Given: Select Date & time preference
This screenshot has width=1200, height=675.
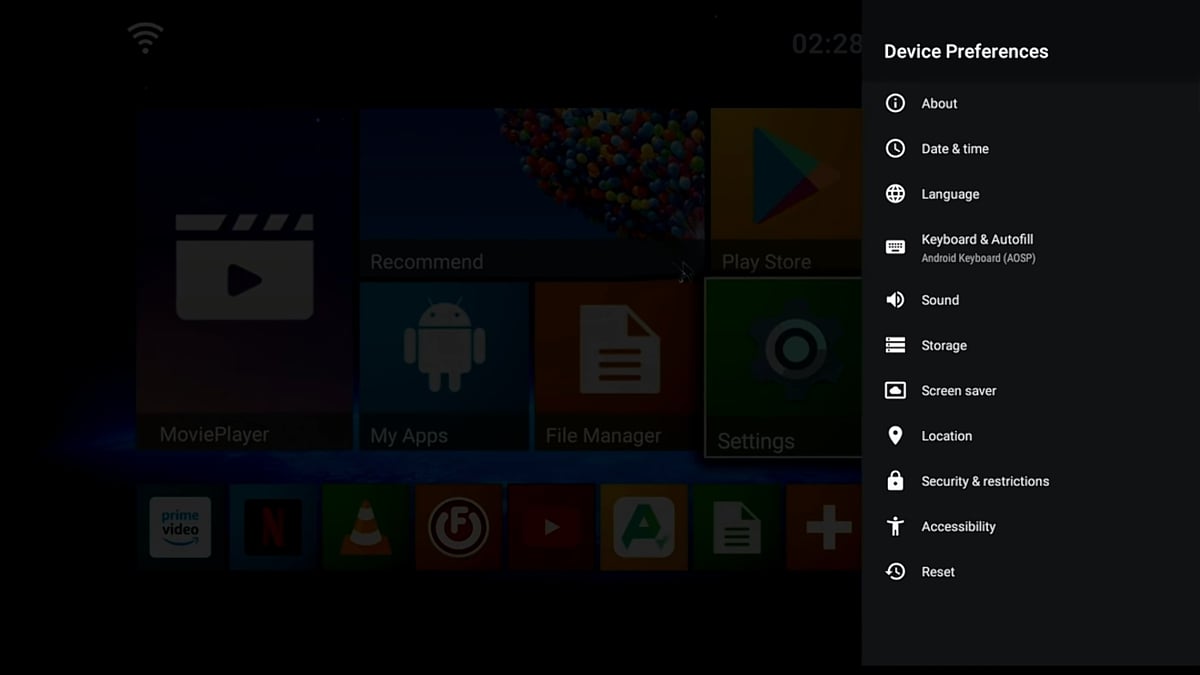Looking at the screenshot, I should tap(1031, 148).
